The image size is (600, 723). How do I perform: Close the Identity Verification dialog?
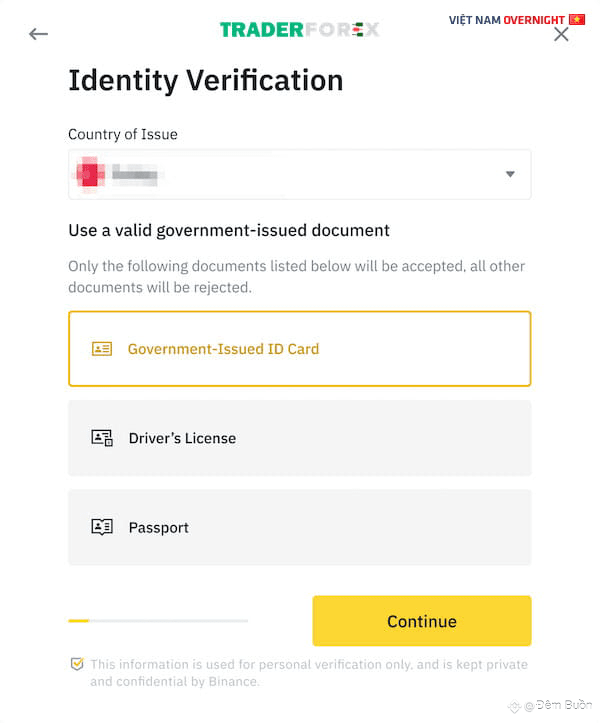click(561, 34)
